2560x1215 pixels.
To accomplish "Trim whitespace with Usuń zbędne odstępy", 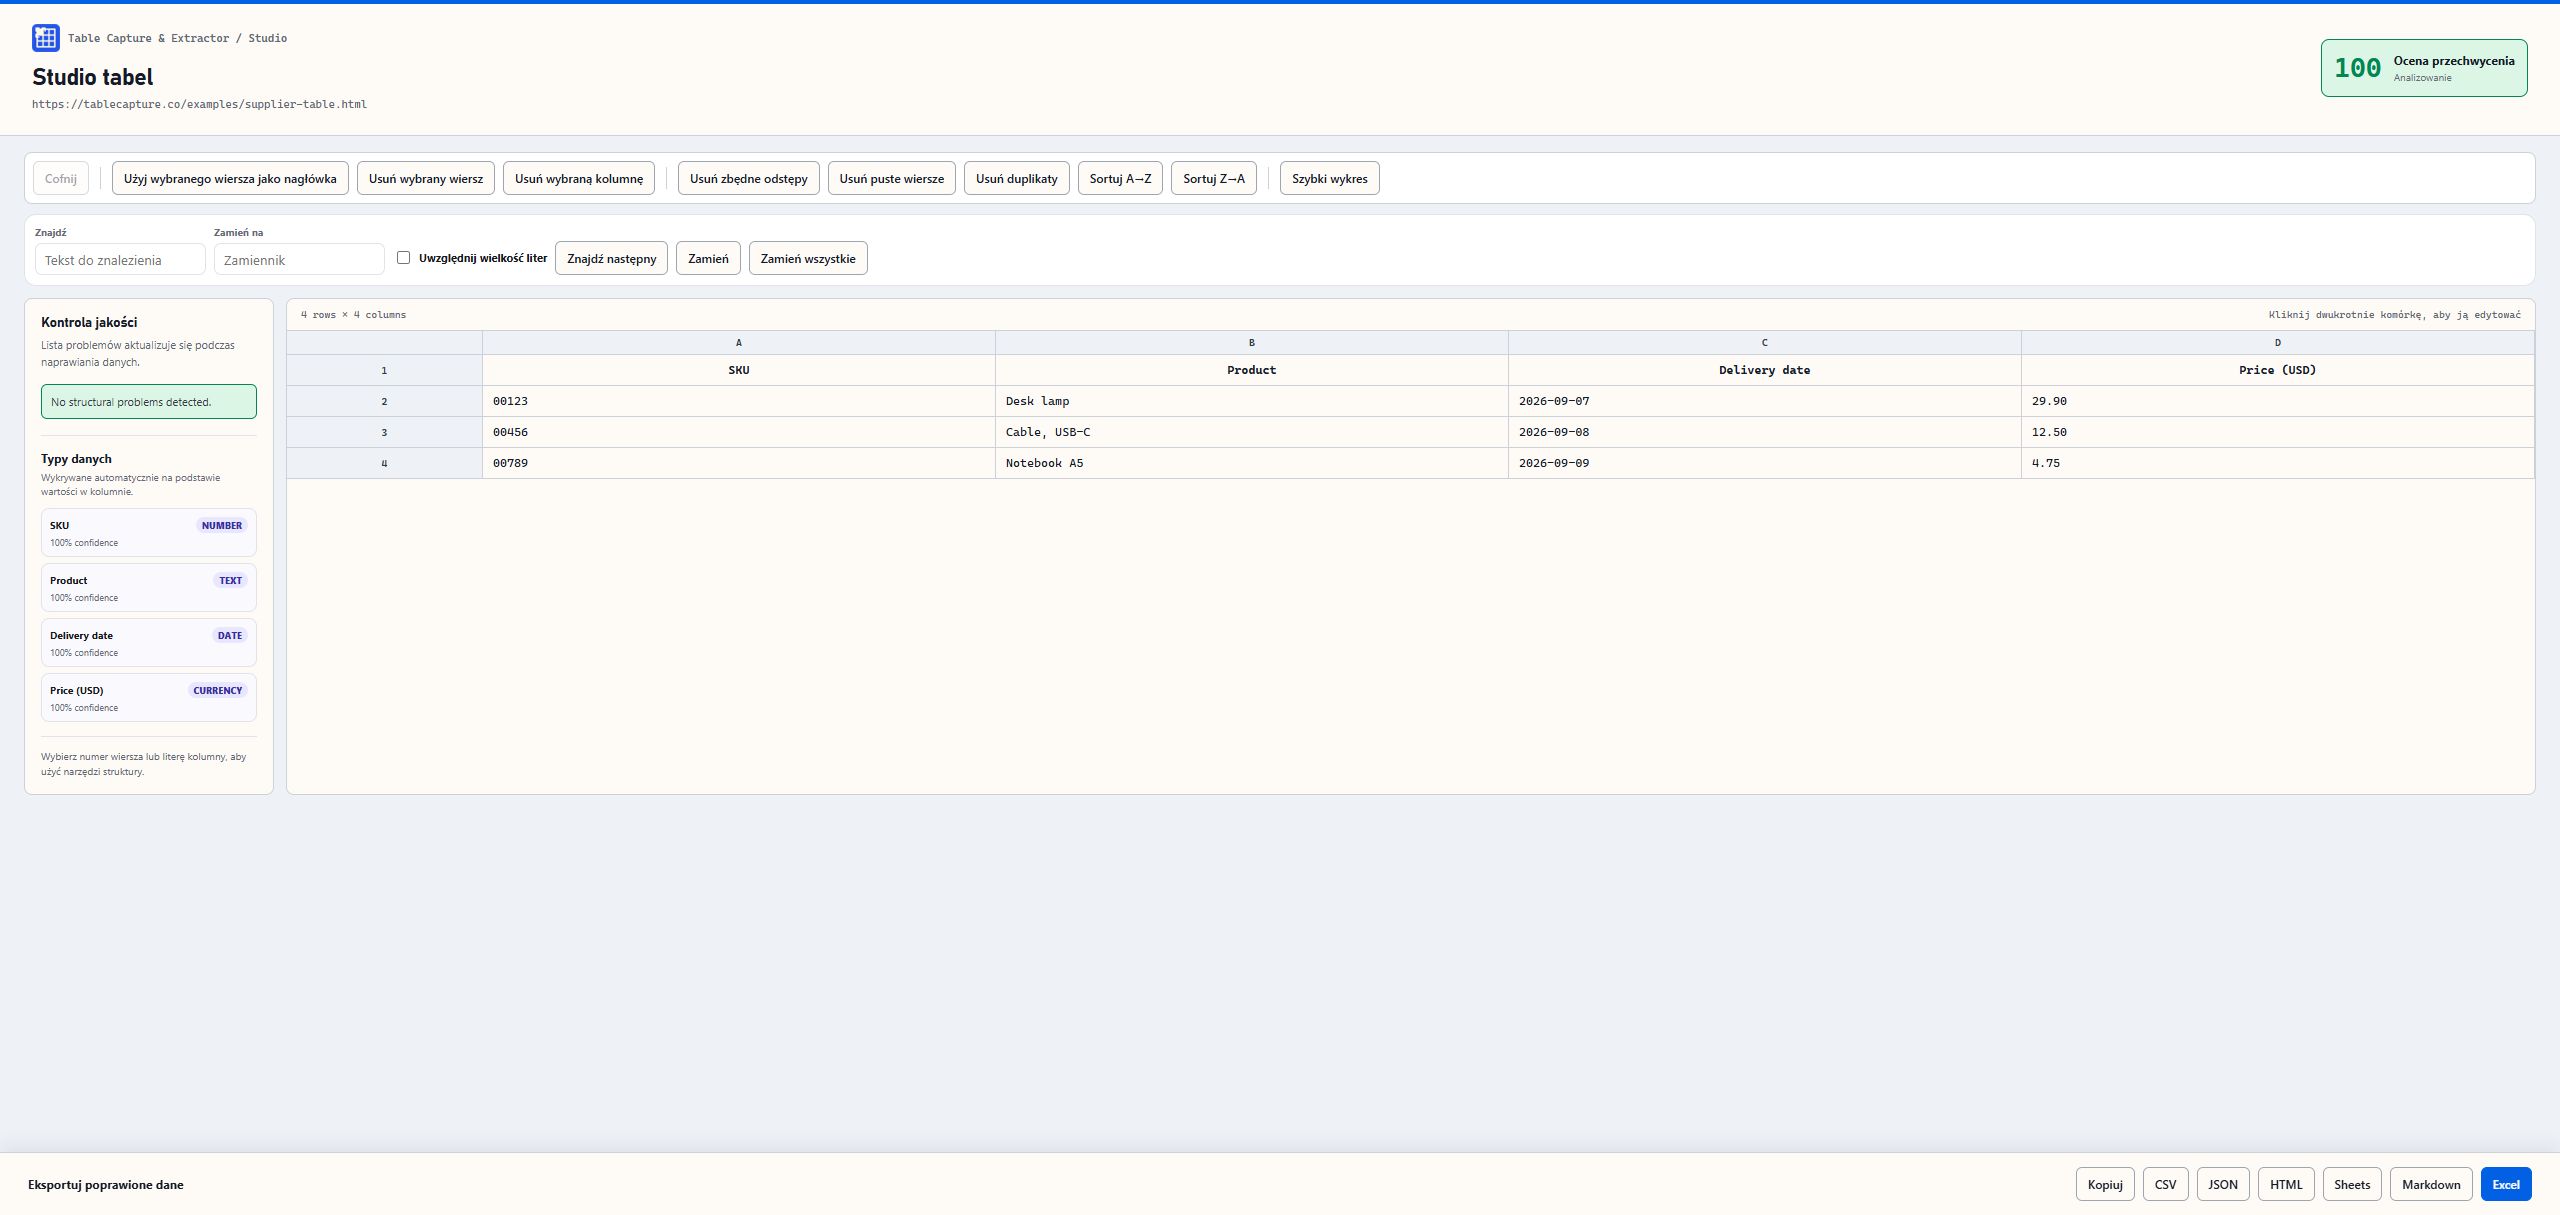I will click(749, 179).
